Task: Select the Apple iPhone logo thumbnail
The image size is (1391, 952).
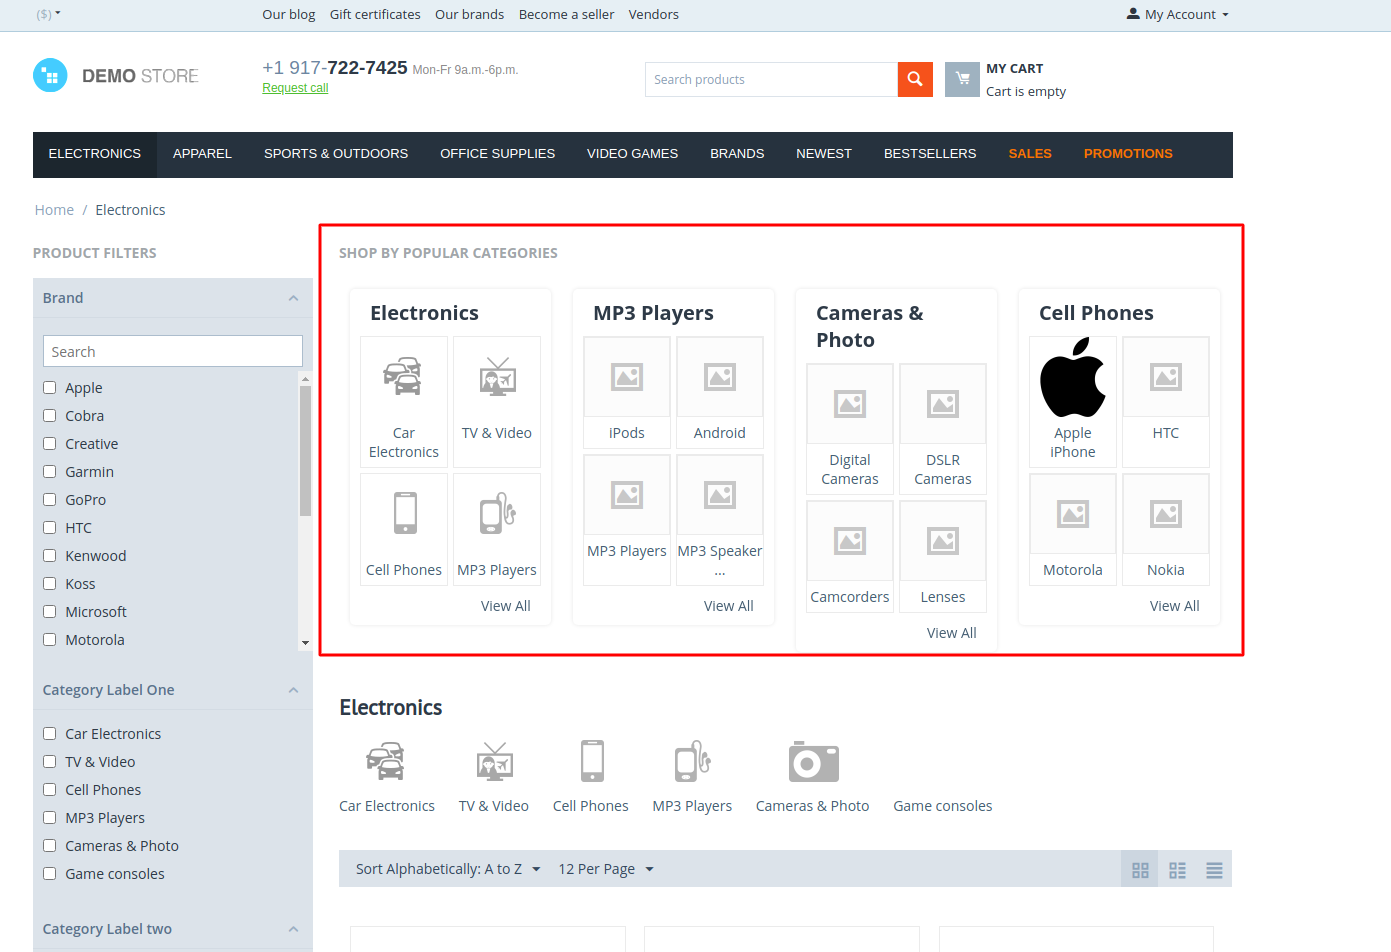Action: pos(1073,378)
